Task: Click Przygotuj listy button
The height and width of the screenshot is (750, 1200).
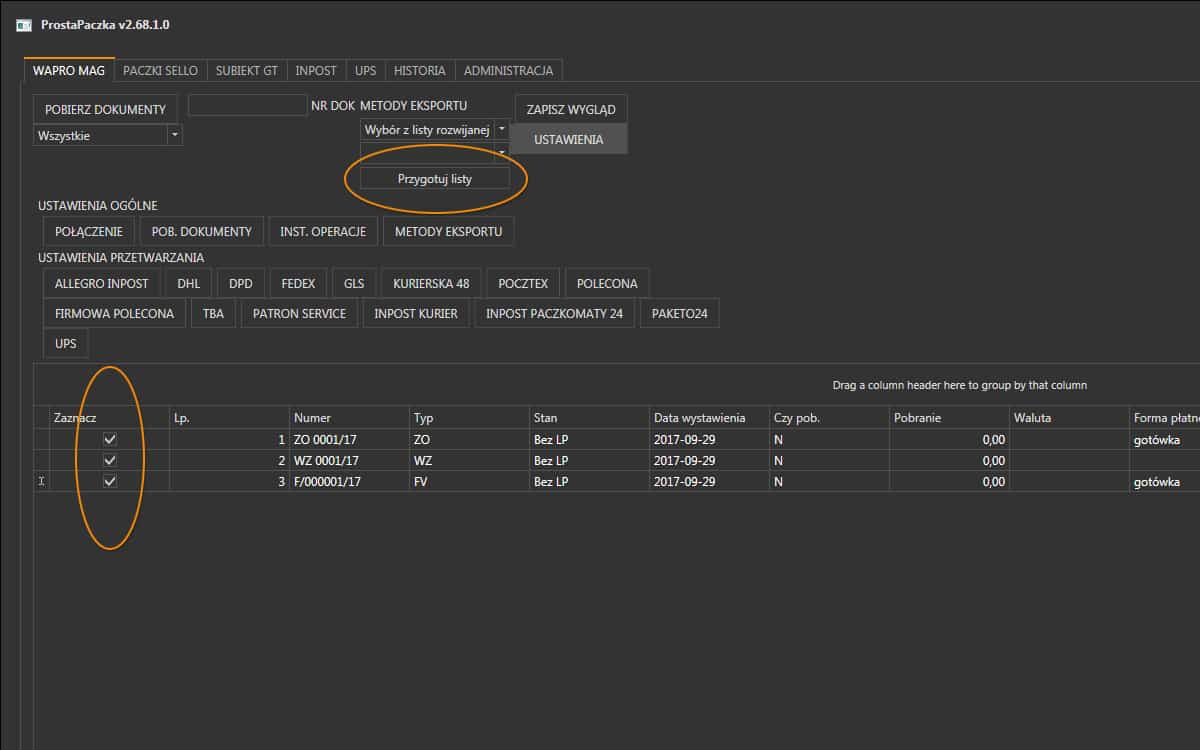Action: 435,179
